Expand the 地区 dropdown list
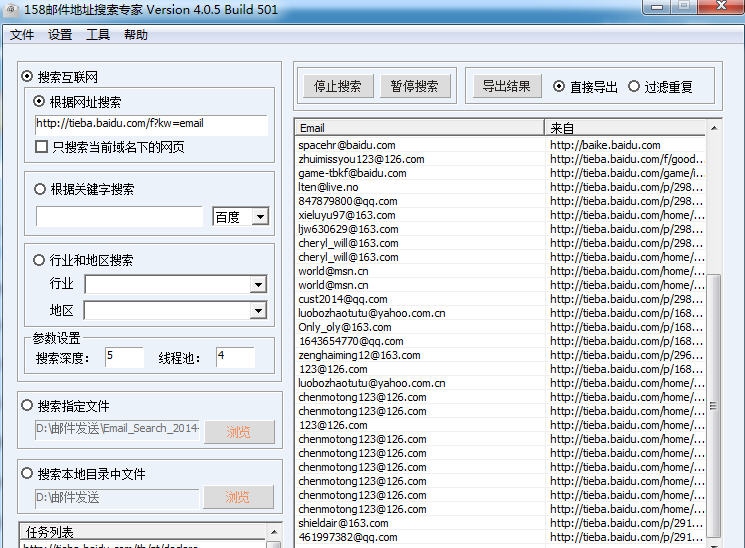This screenshot has width=745, height=548. coord(258,311)
